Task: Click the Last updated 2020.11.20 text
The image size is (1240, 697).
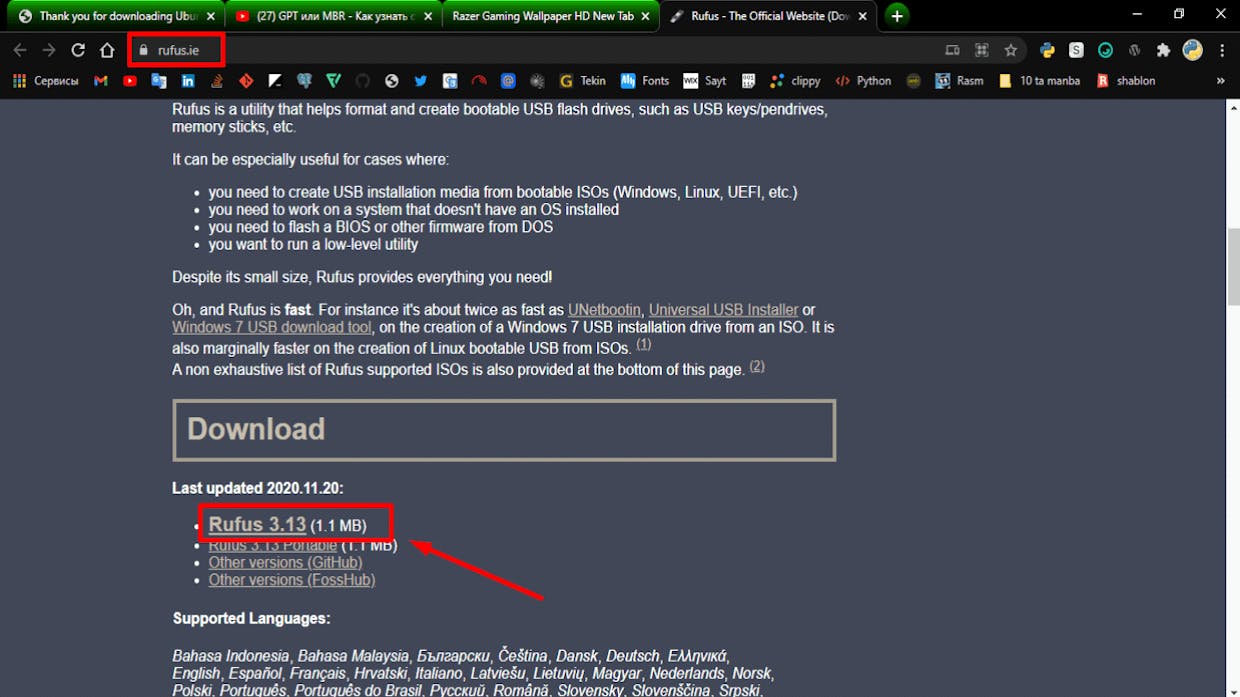Action: tap(257, 488)
